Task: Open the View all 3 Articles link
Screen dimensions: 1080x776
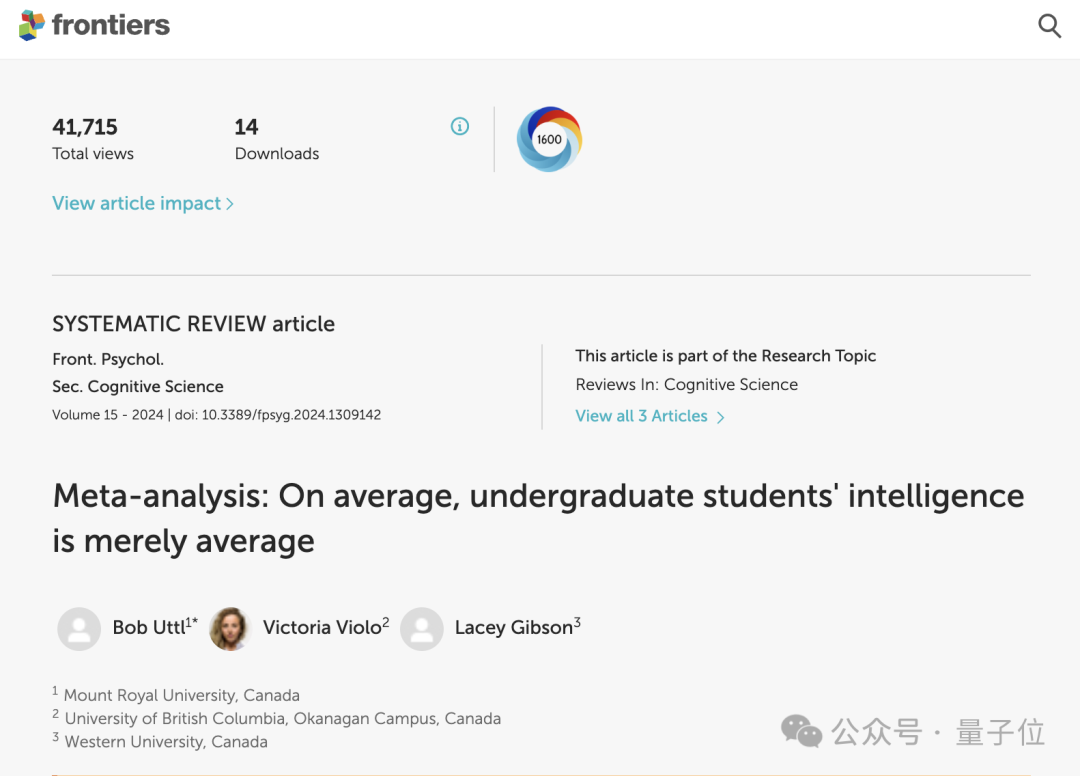Action: pyautogui.click(x=641, y=416)
